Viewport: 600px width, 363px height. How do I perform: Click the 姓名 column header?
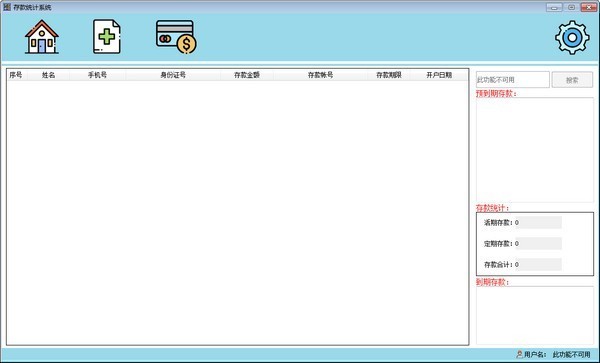[48, 75]
